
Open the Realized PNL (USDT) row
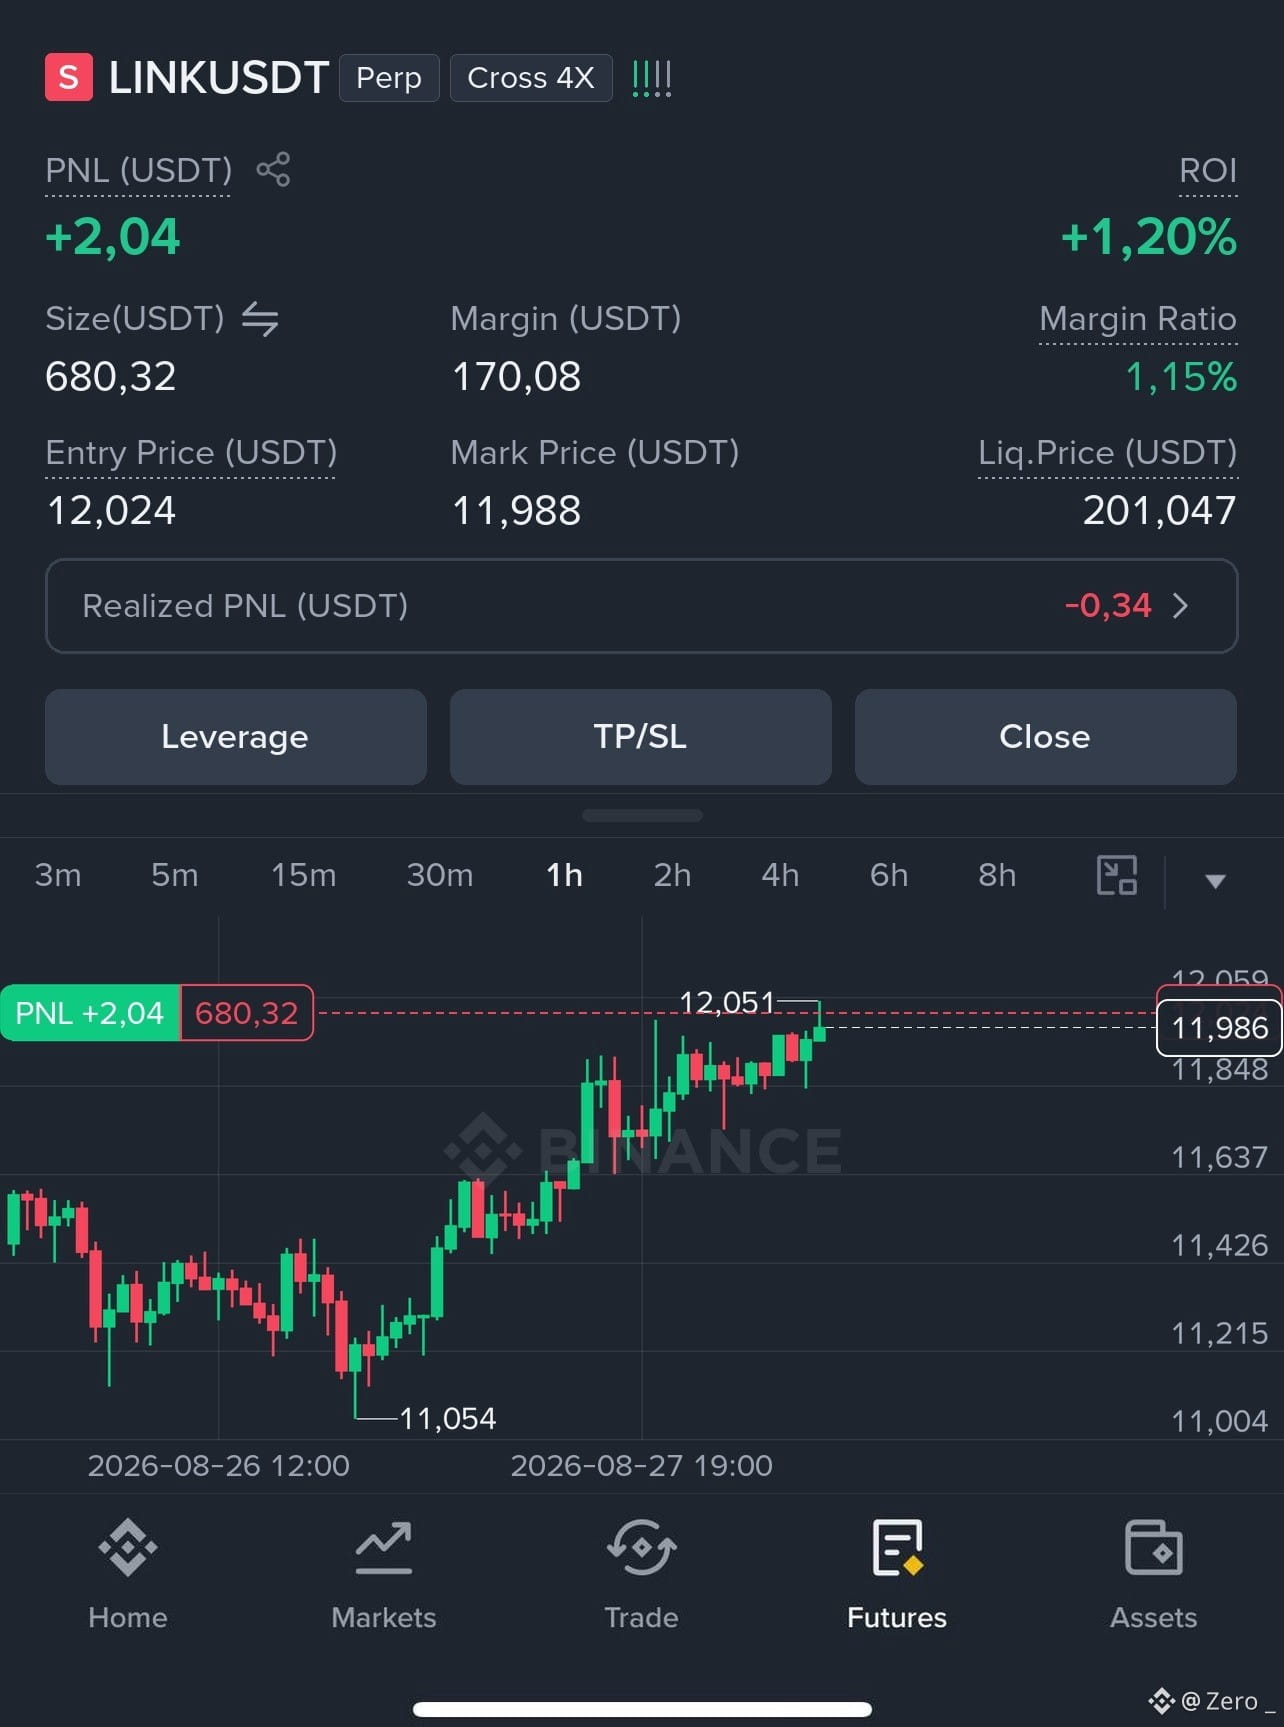click(x=642, y=606)
